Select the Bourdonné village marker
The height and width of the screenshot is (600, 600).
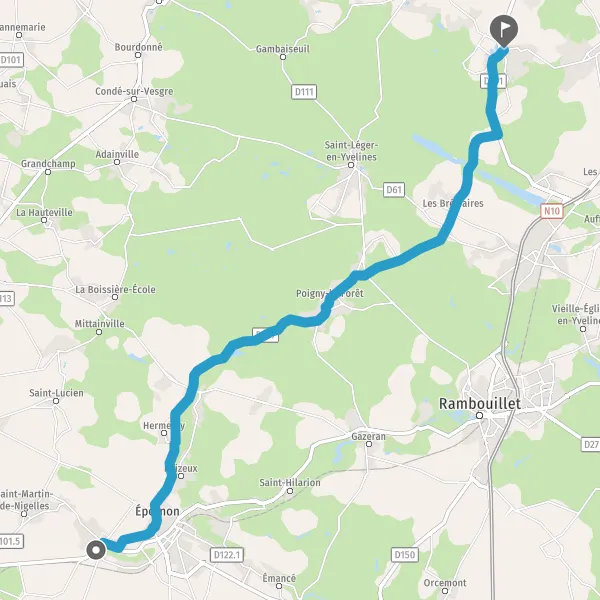pyautogui.click(x=138, y=55)
